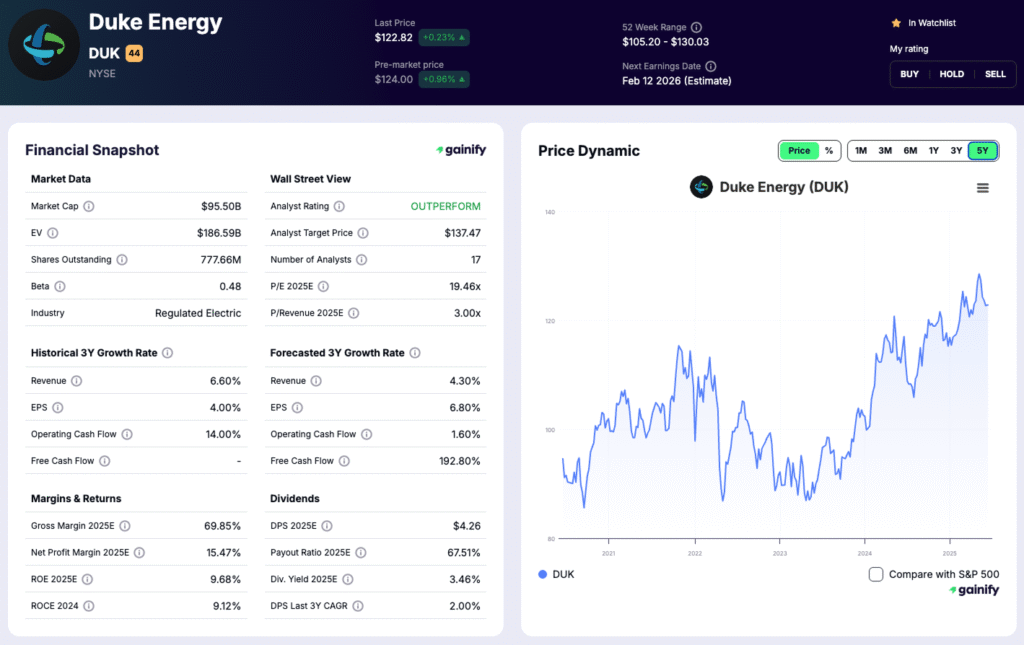Click the BUY rating button
This screenshot has width=1024, height=645.
[x=909, y=73]
